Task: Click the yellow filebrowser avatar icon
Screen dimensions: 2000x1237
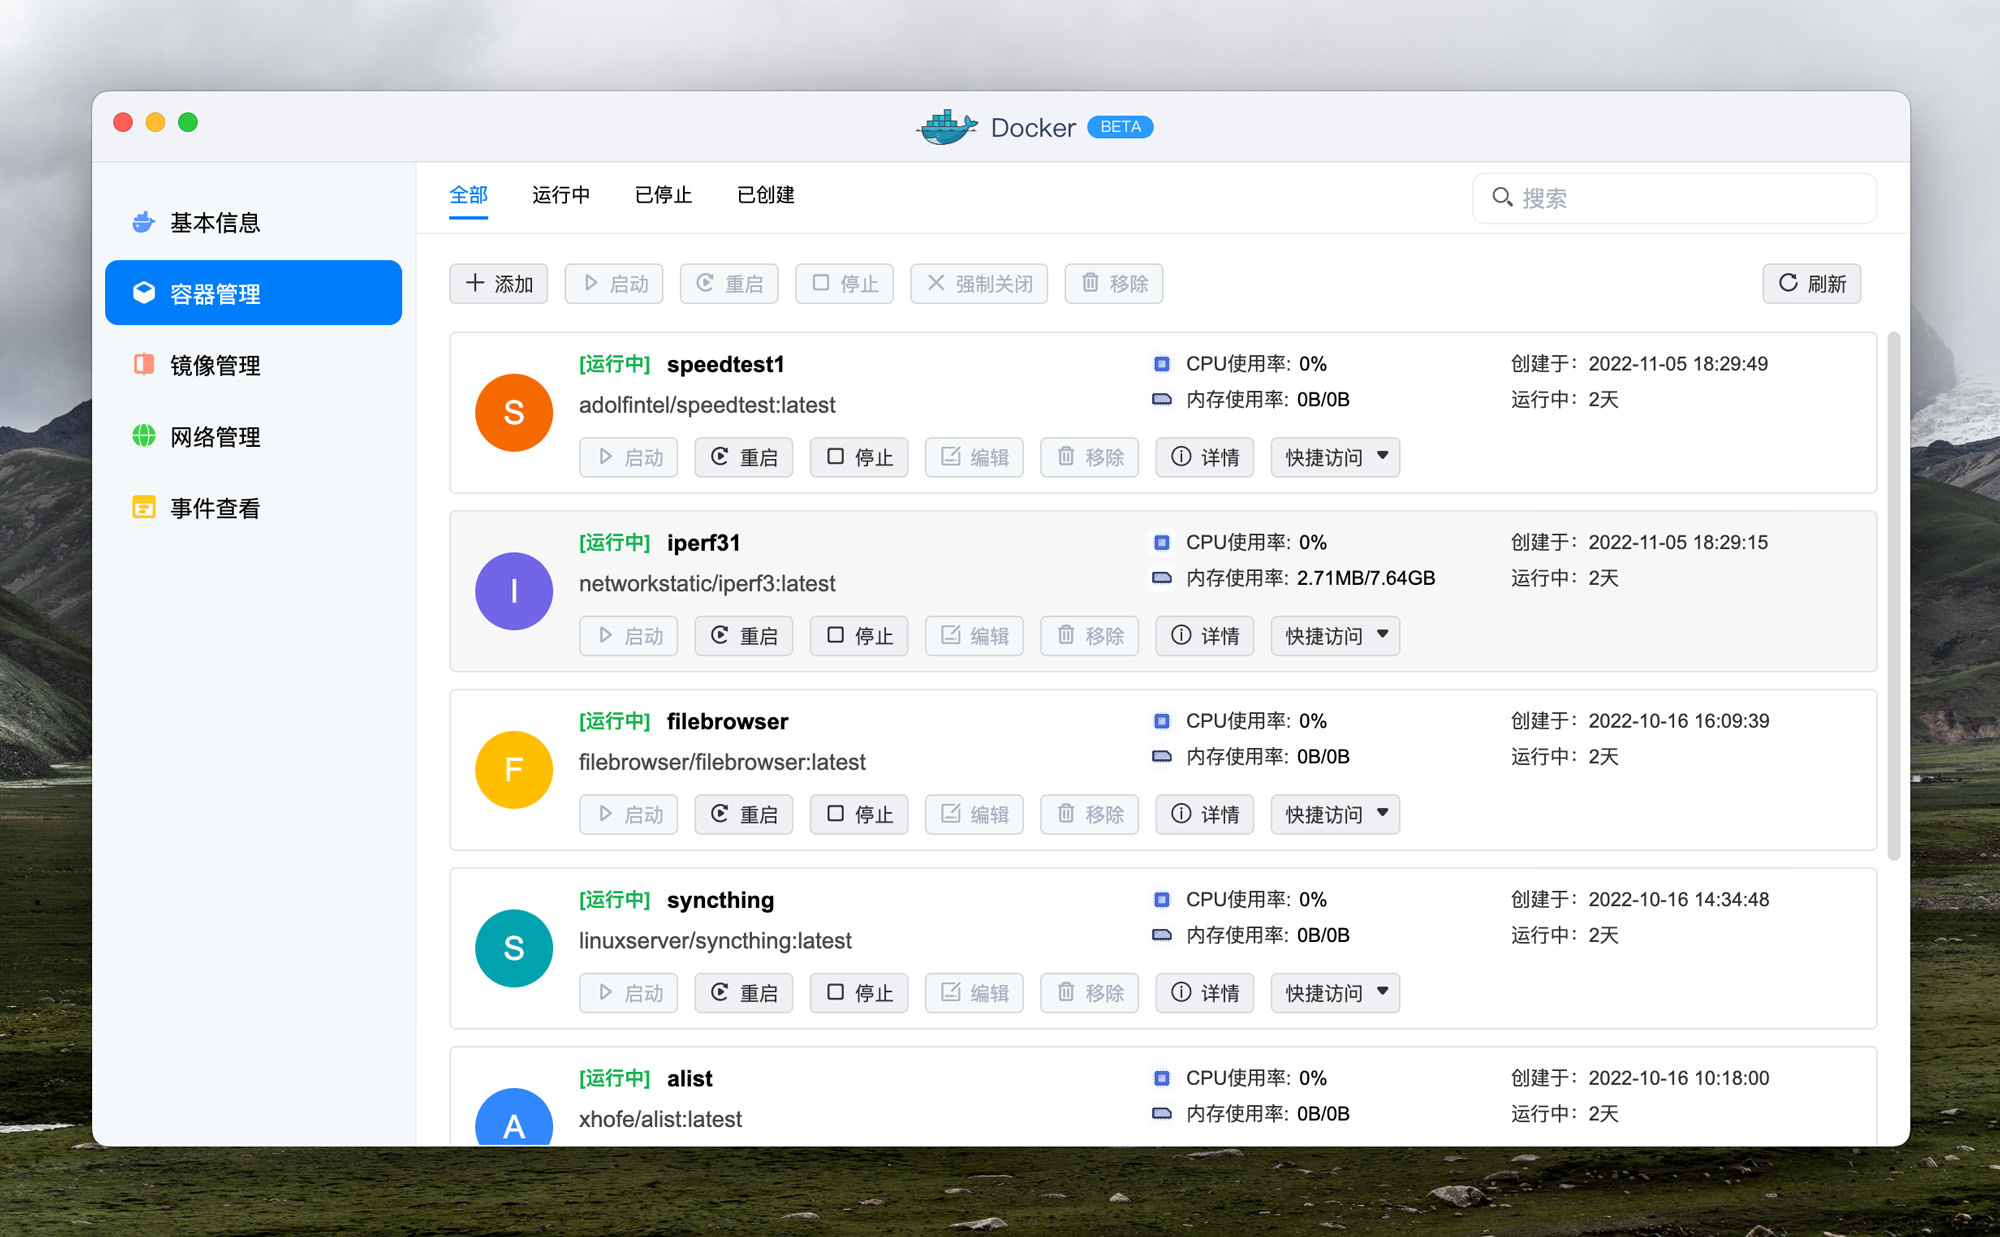Action: (513, 769)
